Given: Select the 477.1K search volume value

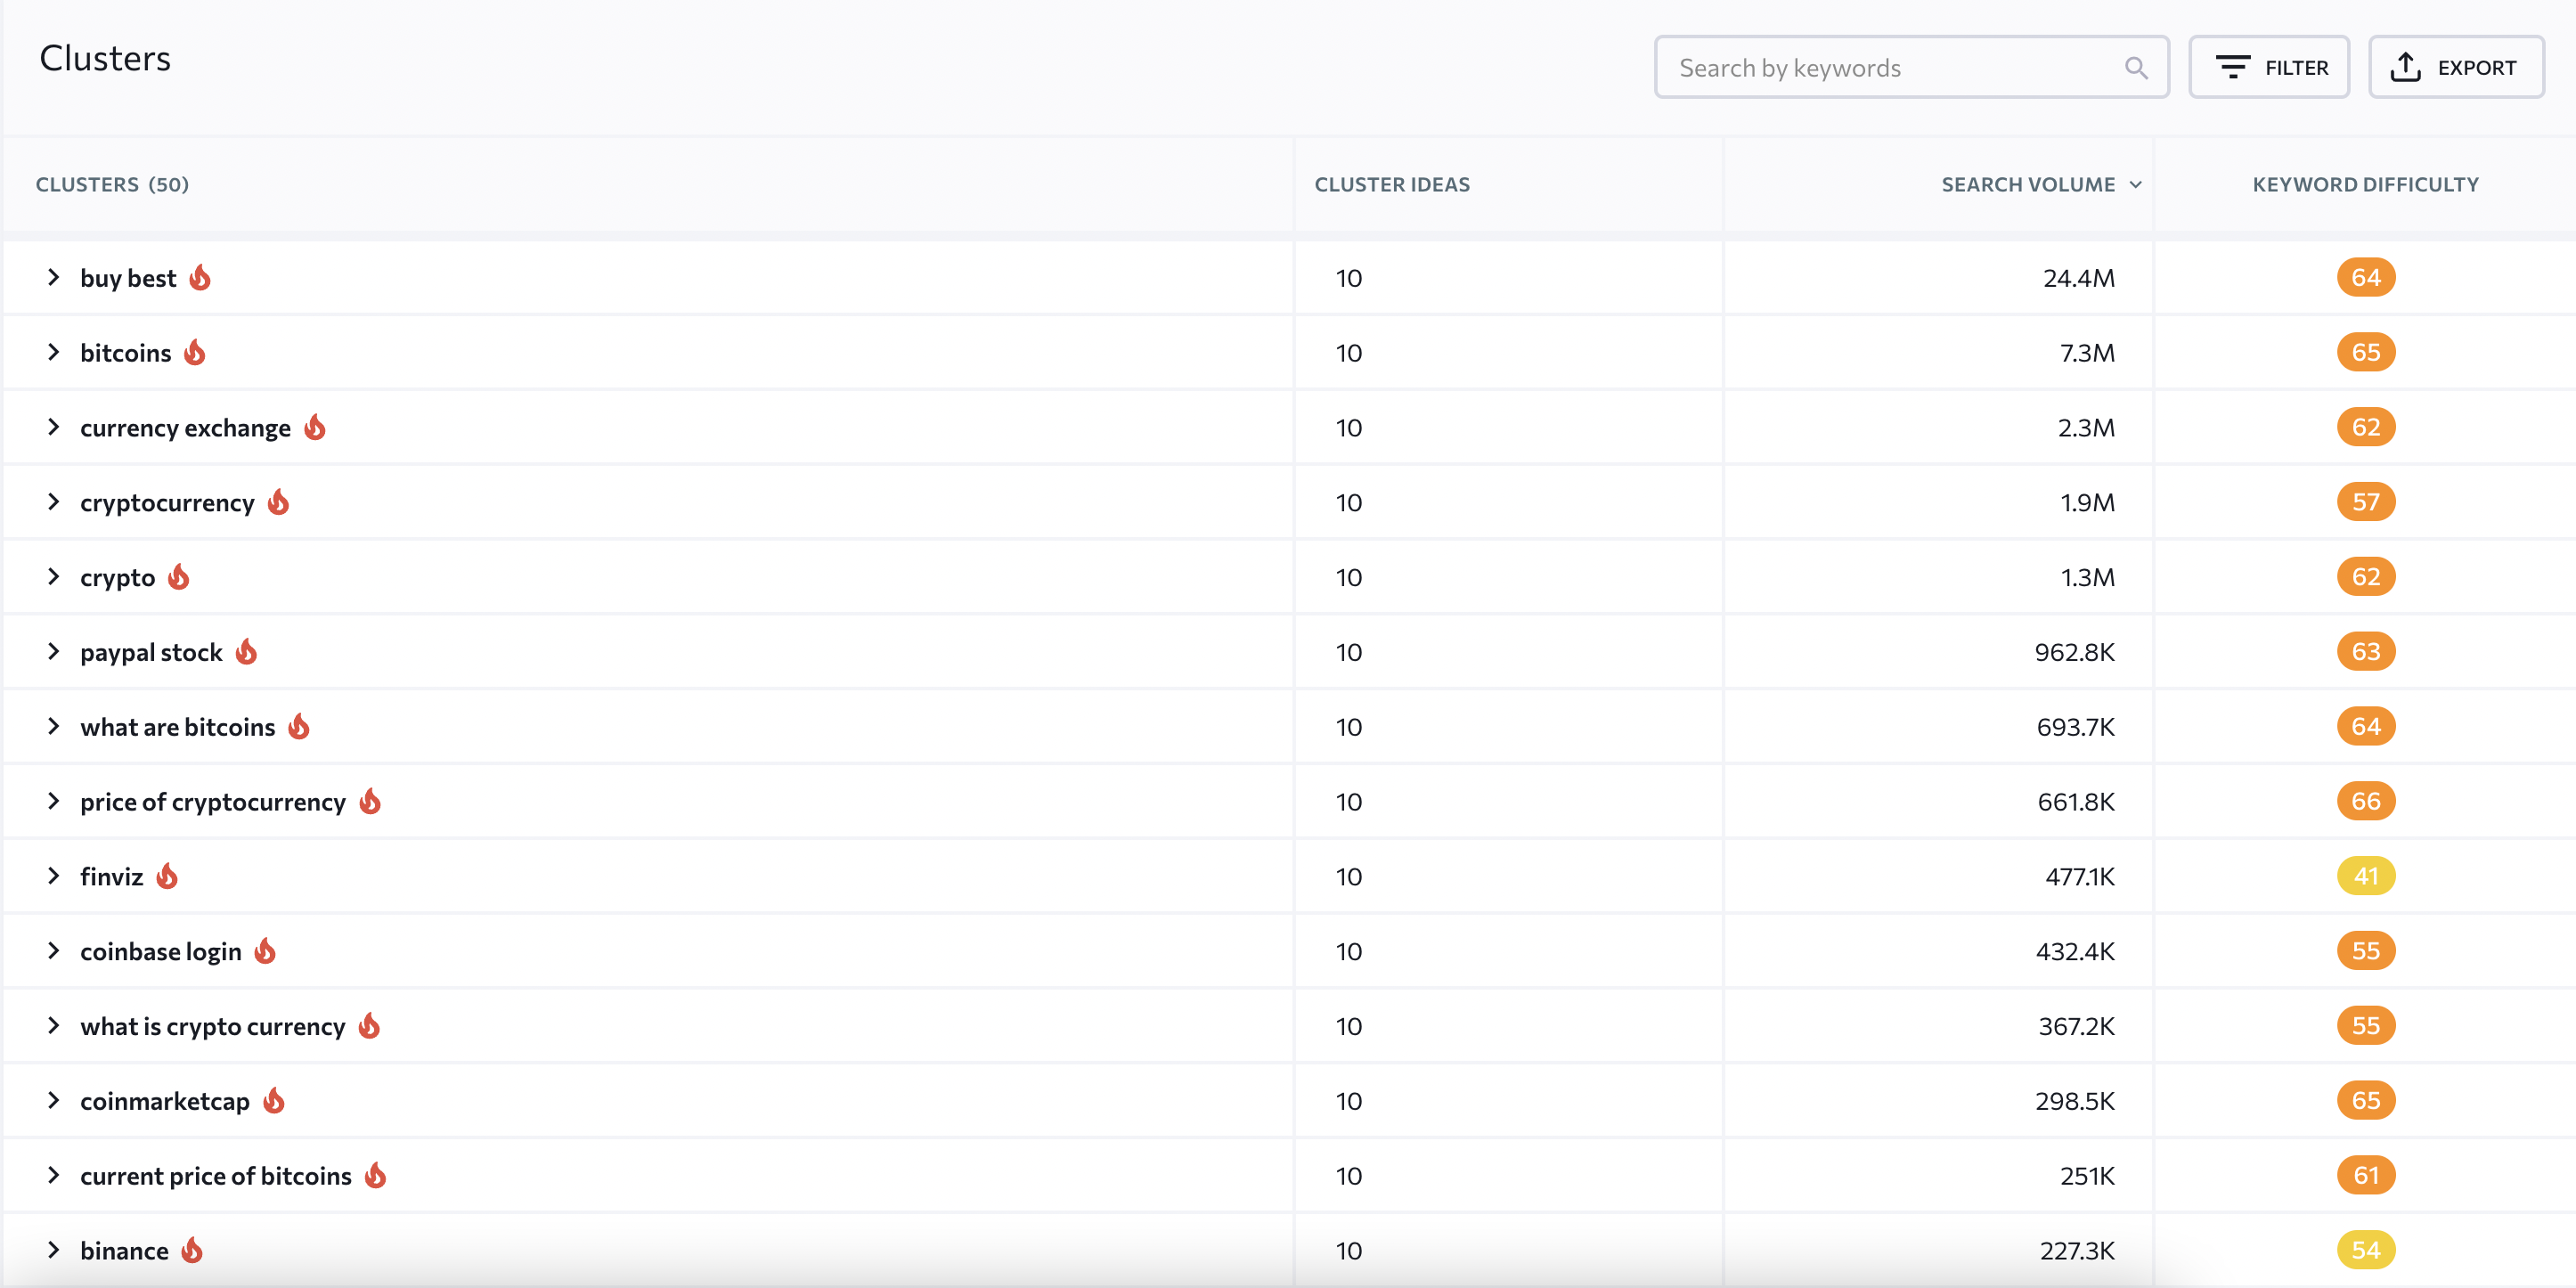Looking at the screenshot, I should tap(2080, 877).
